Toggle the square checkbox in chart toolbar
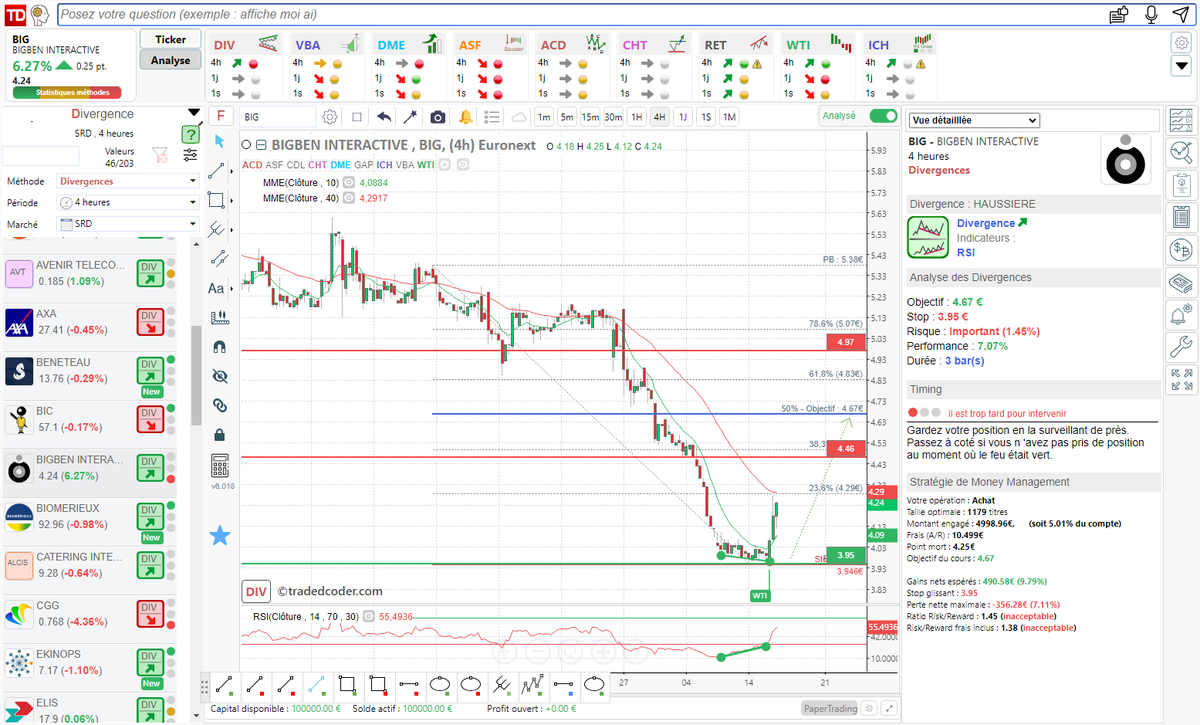 (357, 116)
